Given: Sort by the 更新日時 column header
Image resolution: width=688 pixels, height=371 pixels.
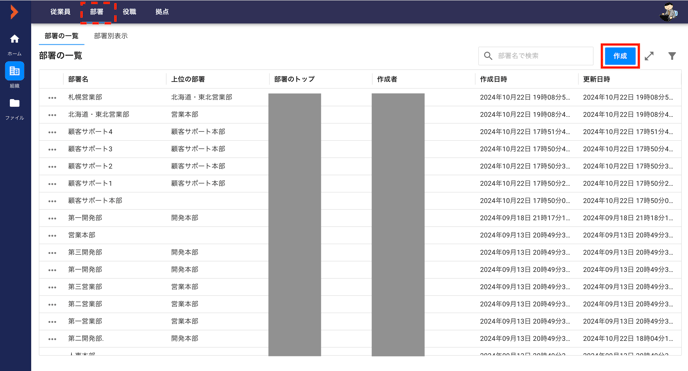Looking at the screenshot, I should 596,79.
